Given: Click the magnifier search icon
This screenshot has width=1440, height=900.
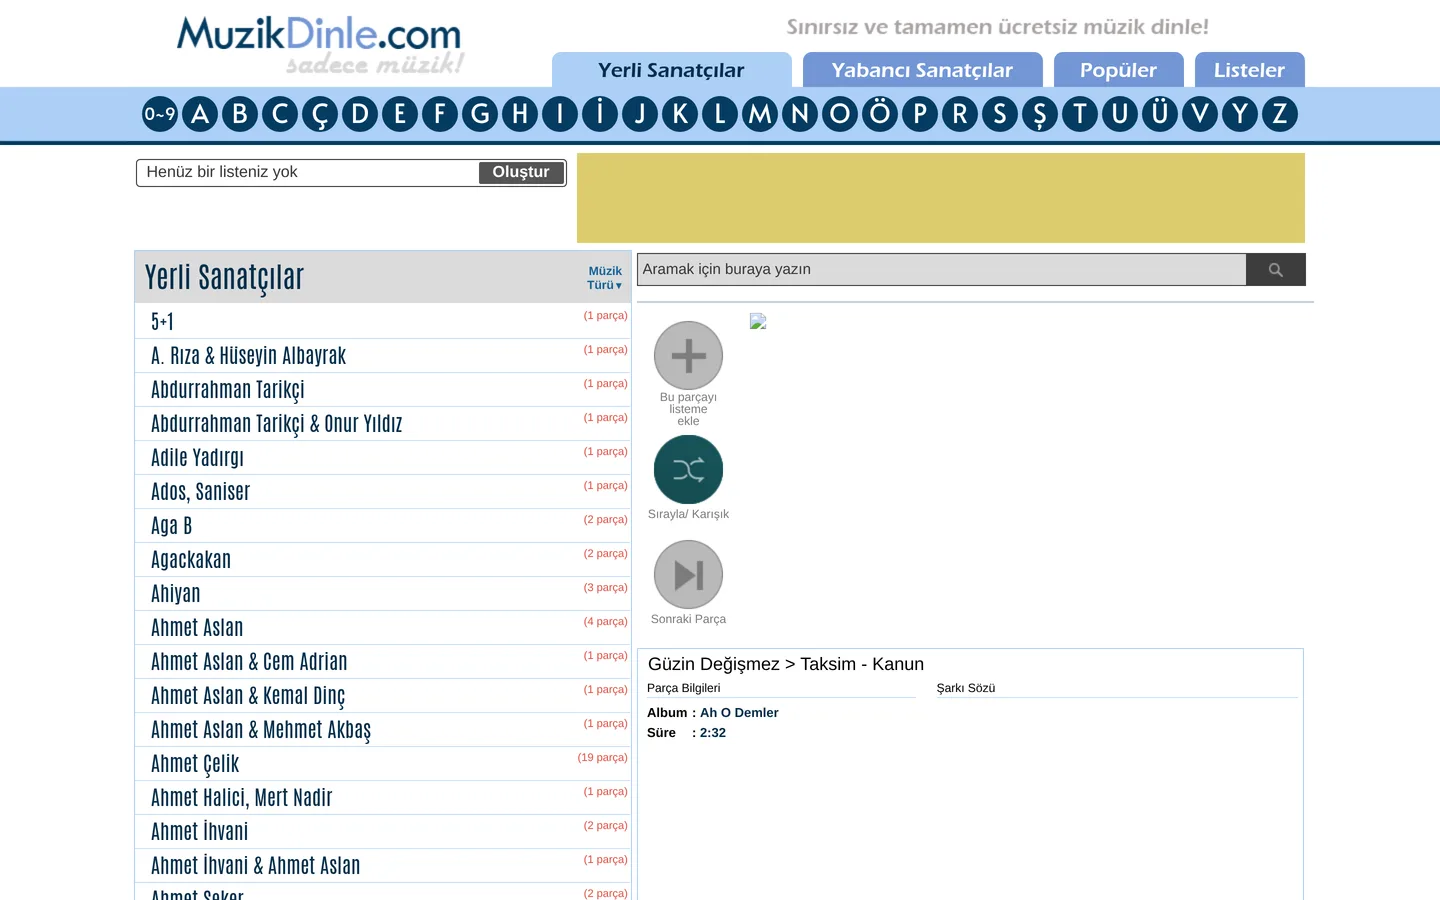Looking at the screenshot, I should pos(1275,270).
